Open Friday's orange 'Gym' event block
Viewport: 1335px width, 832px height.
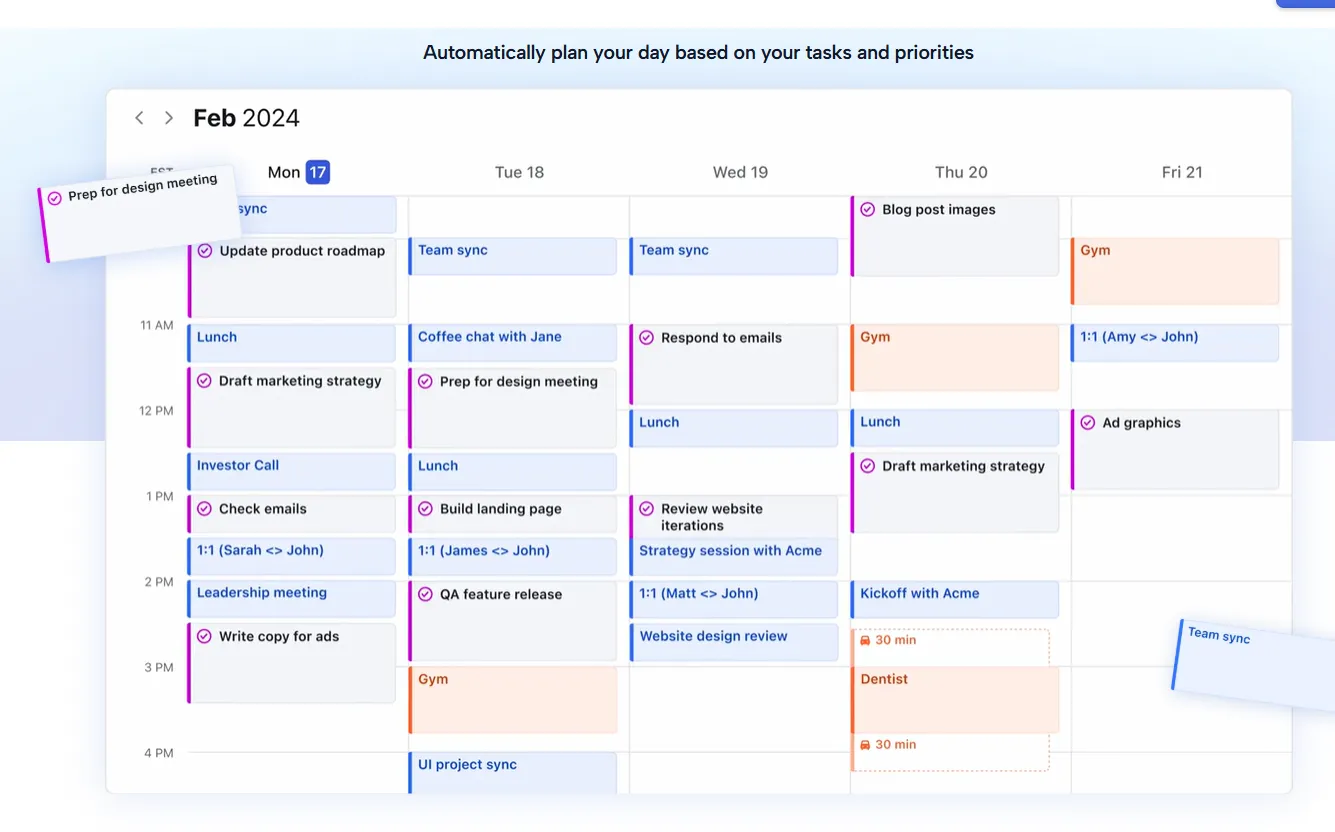1175,271
